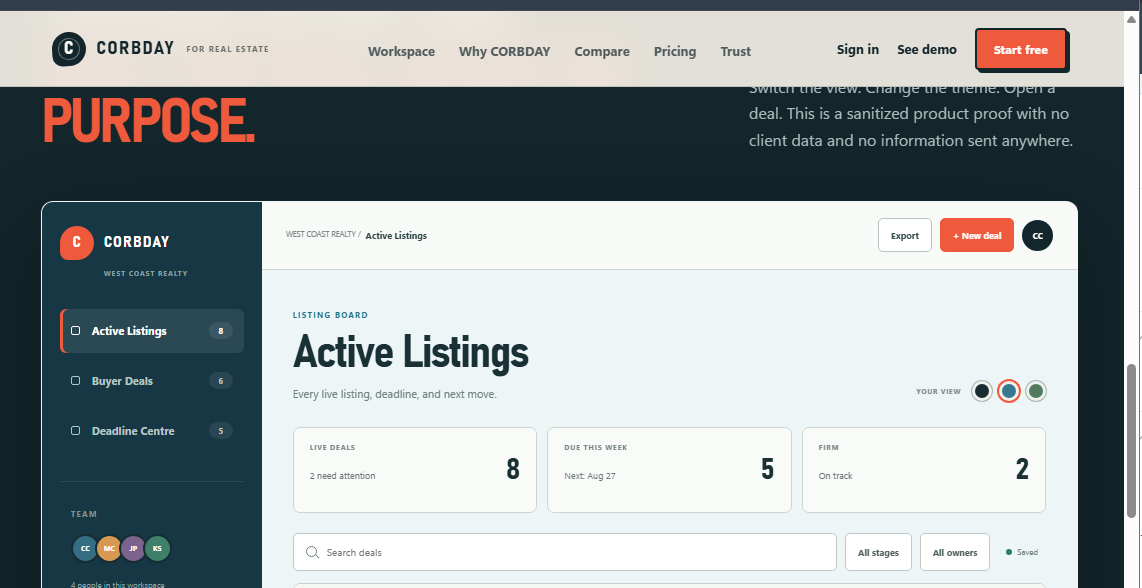Focus the Search deals input field
Viewport: 1142px width, 588px height.
point(564,552)
